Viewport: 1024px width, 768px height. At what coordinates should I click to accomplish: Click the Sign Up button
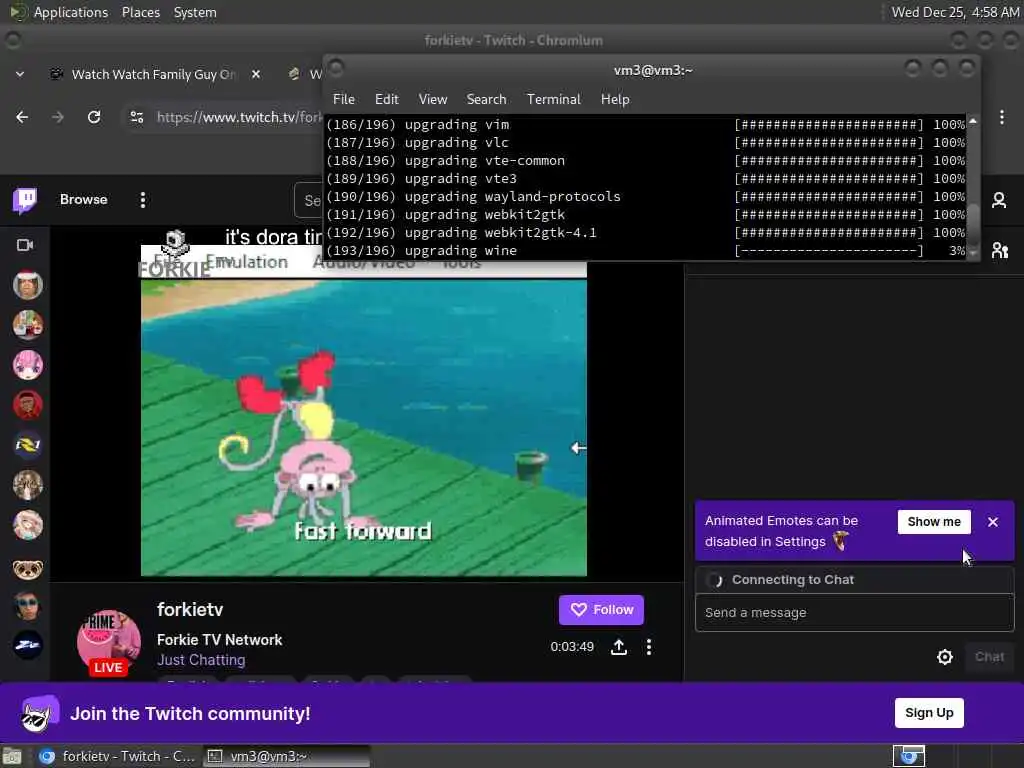929,712
